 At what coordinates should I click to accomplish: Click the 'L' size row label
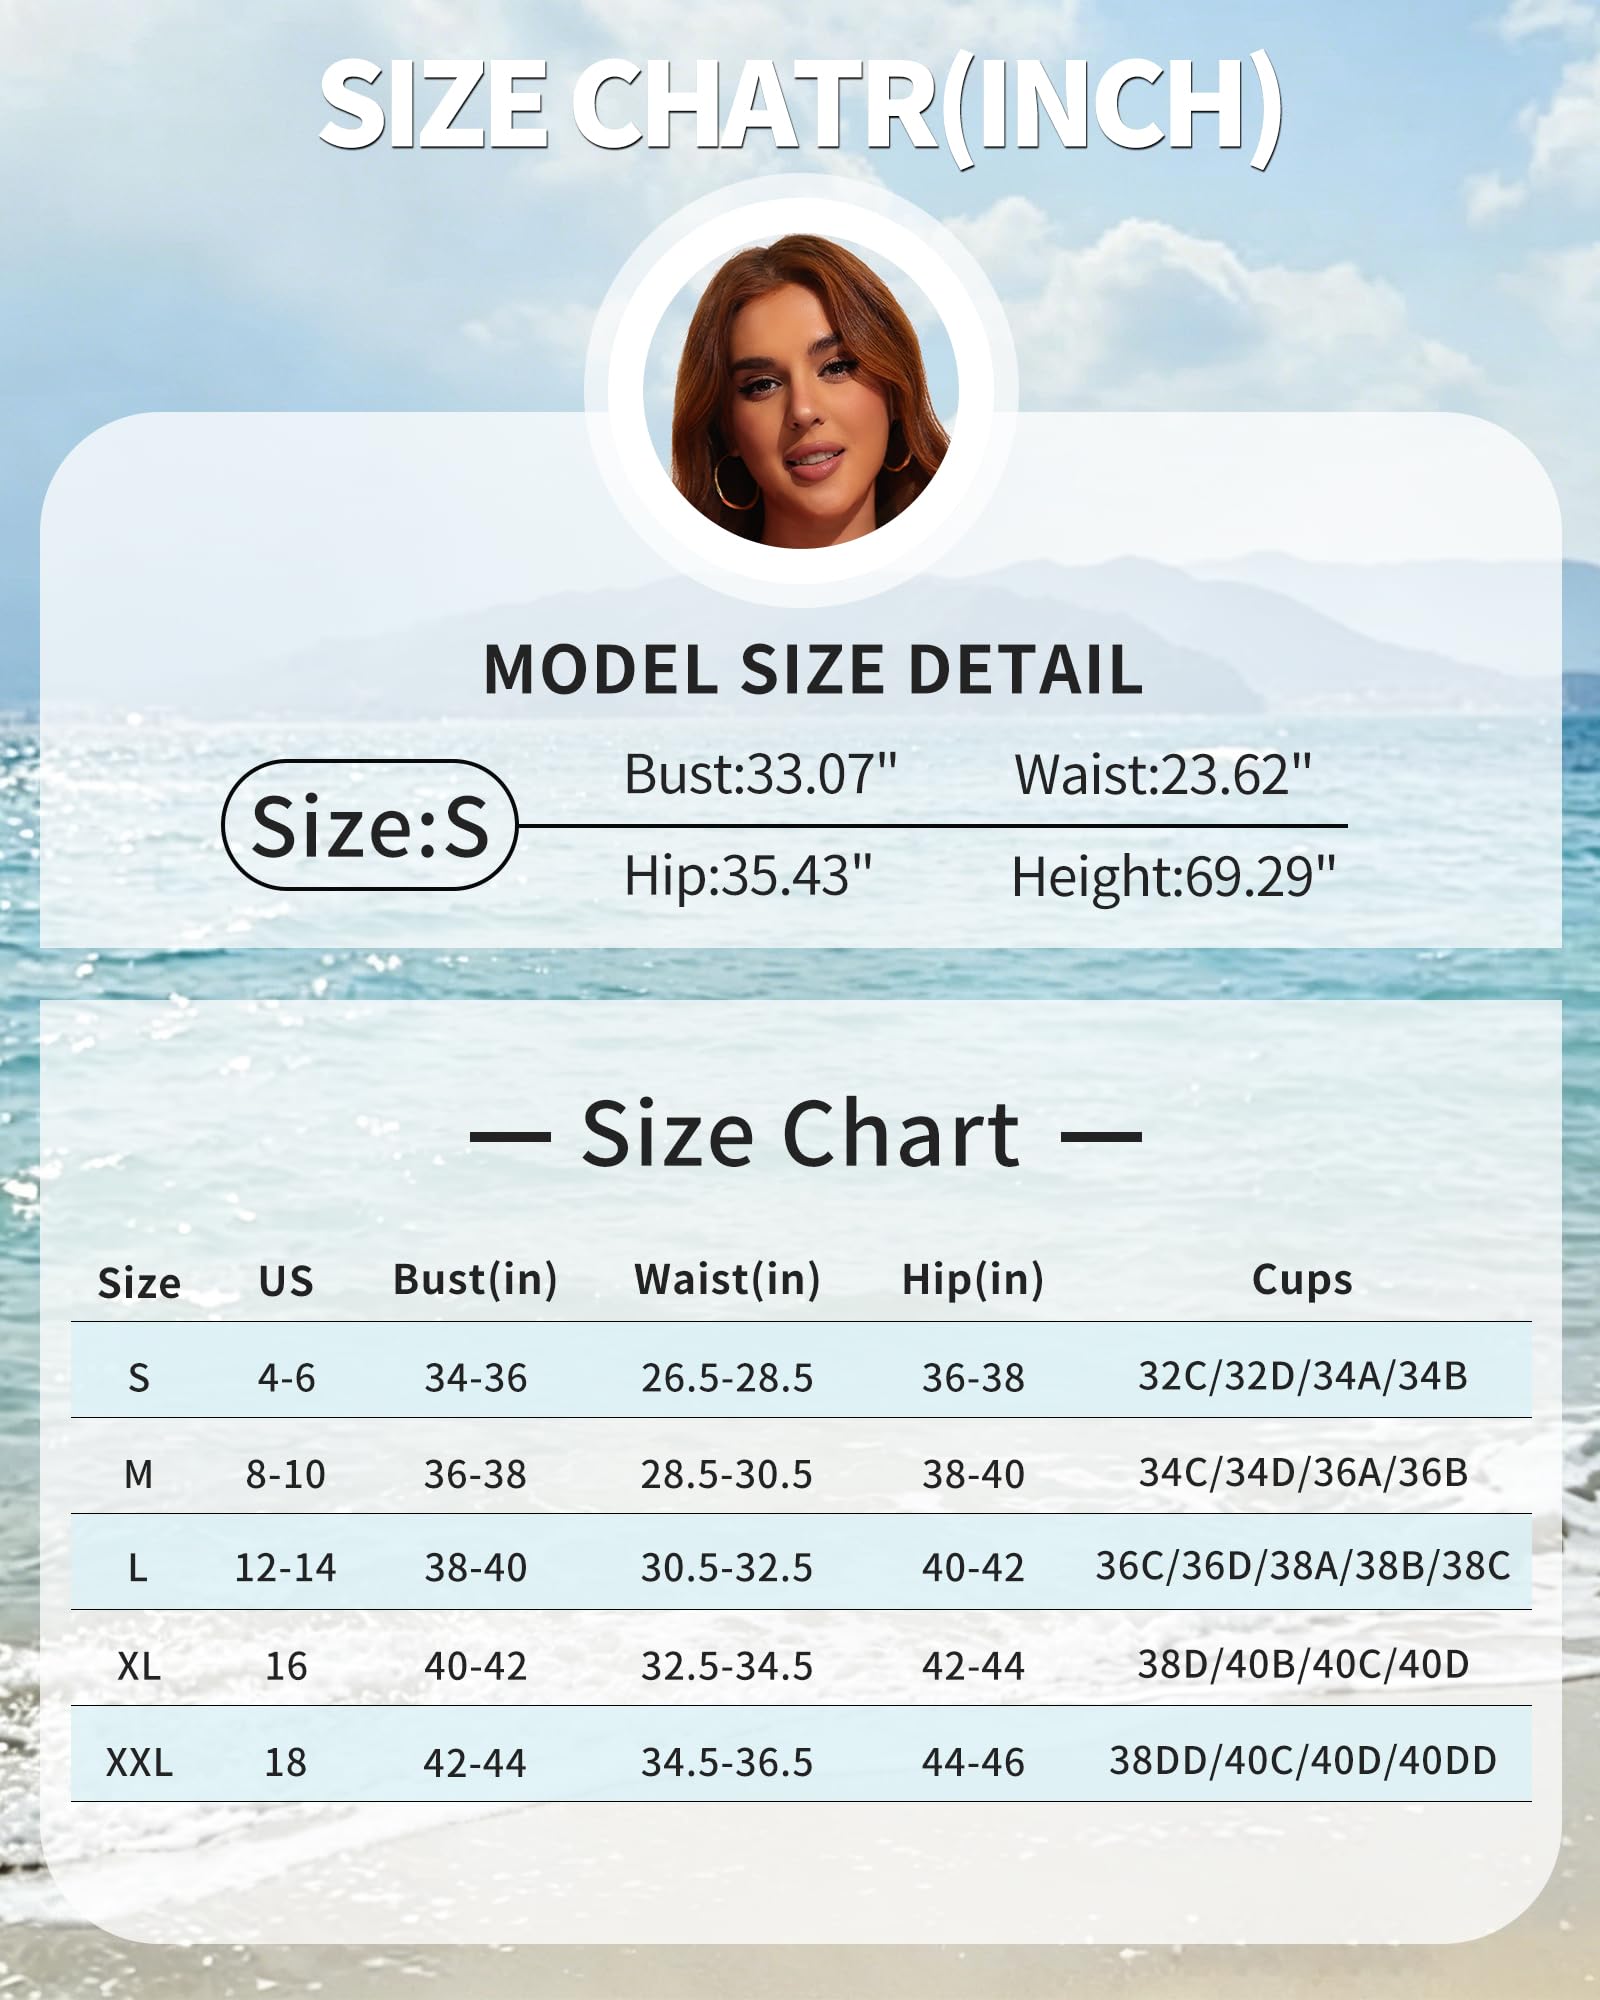(x=138, y=1567)
